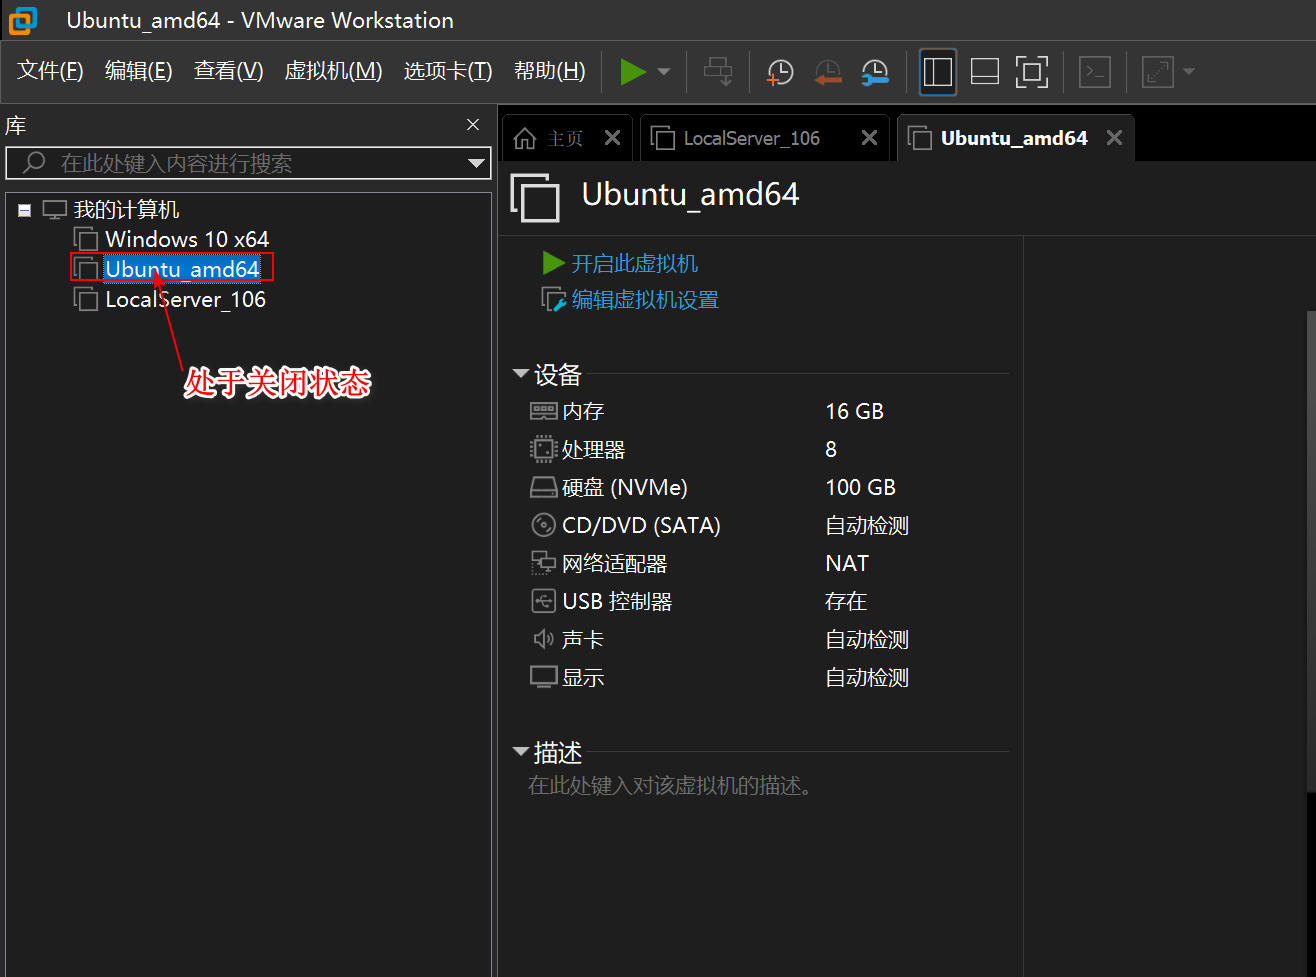Click the 网络适配器 network icon
Screen dimensions: 1316x977
[543, 563]
